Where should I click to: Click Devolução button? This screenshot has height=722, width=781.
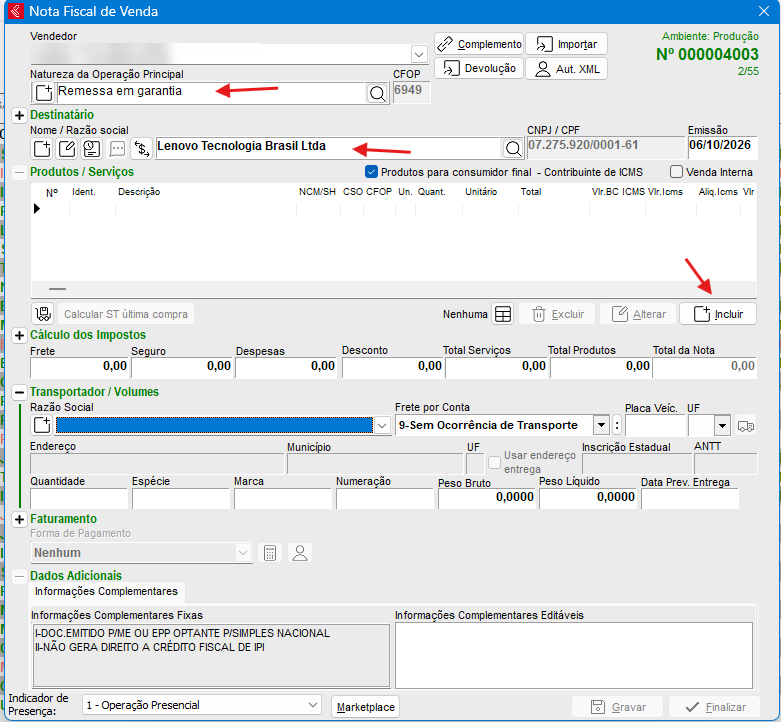(x=479, y=68)
